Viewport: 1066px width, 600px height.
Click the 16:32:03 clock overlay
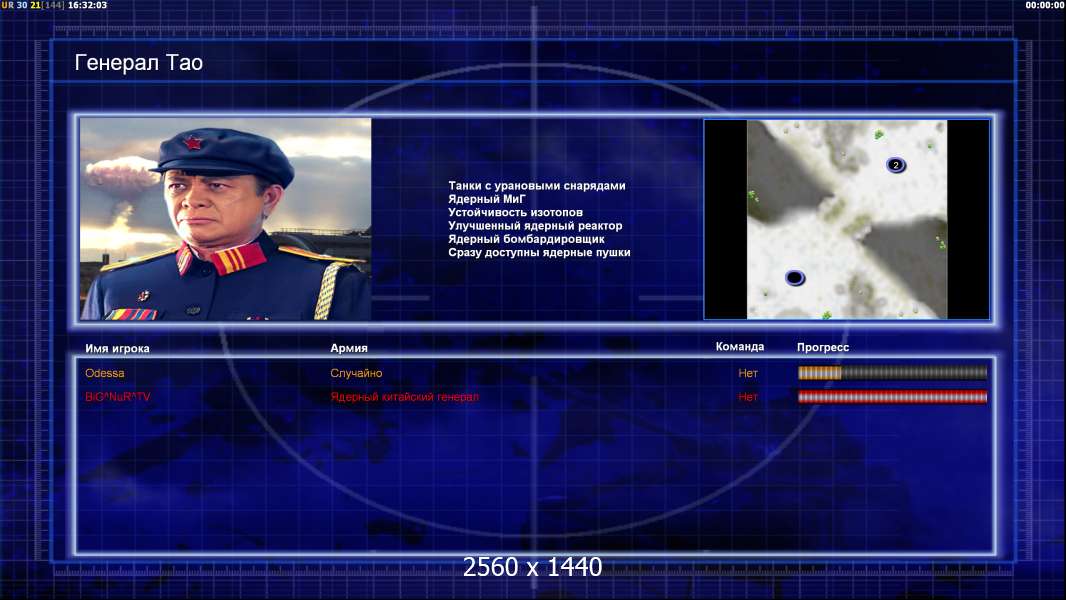click(x=87, y=5)
